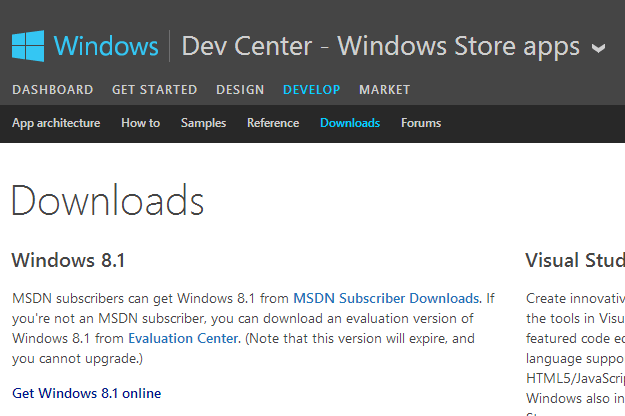
Task: Click the Windows 8.1 section heading
Action: (x=68, y=261)
